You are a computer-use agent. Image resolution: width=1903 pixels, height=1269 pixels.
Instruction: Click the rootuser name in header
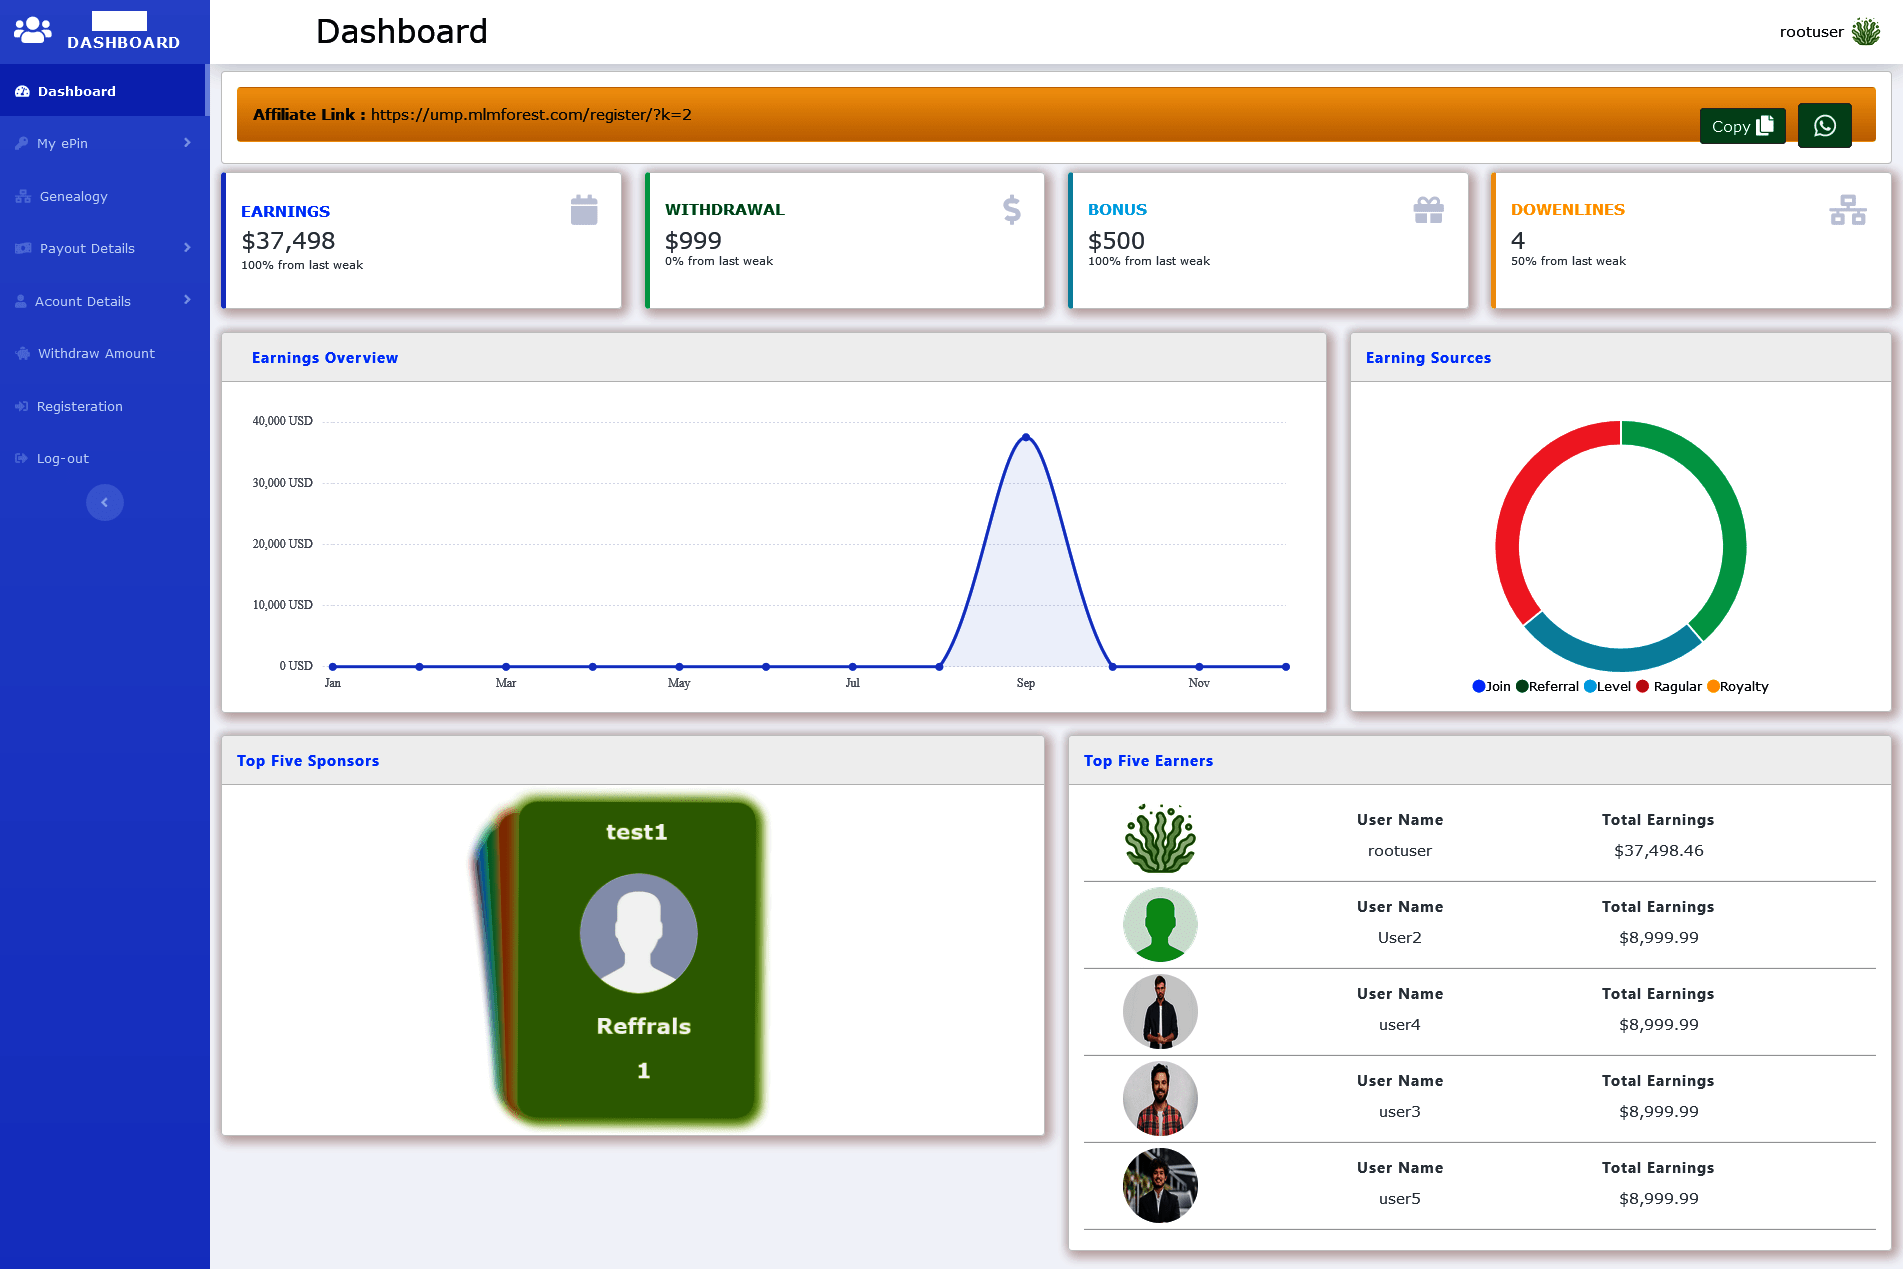(1811, 32)
